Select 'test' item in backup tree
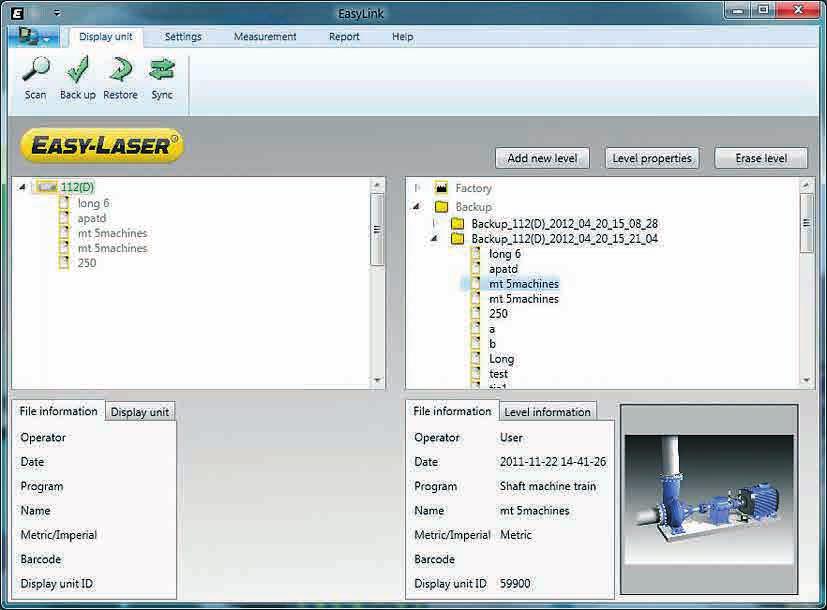 point(498,374)
